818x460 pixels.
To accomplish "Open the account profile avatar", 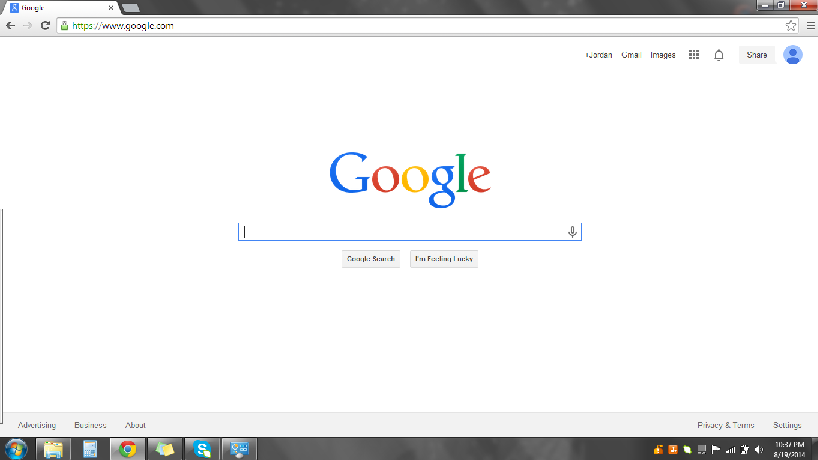I will [793, 55].
